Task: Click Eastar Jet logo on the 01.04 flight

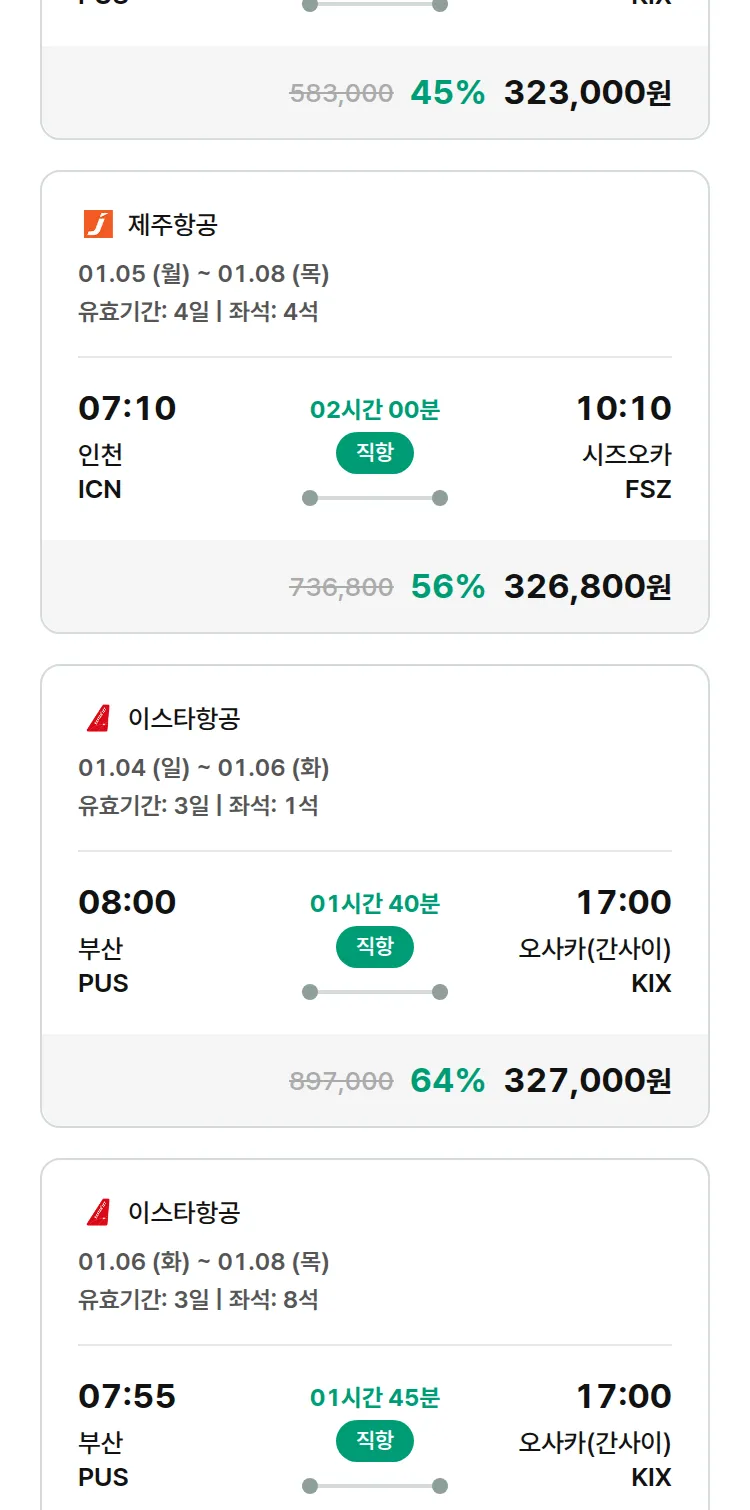Action: pyautogui.click(x=98, y=718)
